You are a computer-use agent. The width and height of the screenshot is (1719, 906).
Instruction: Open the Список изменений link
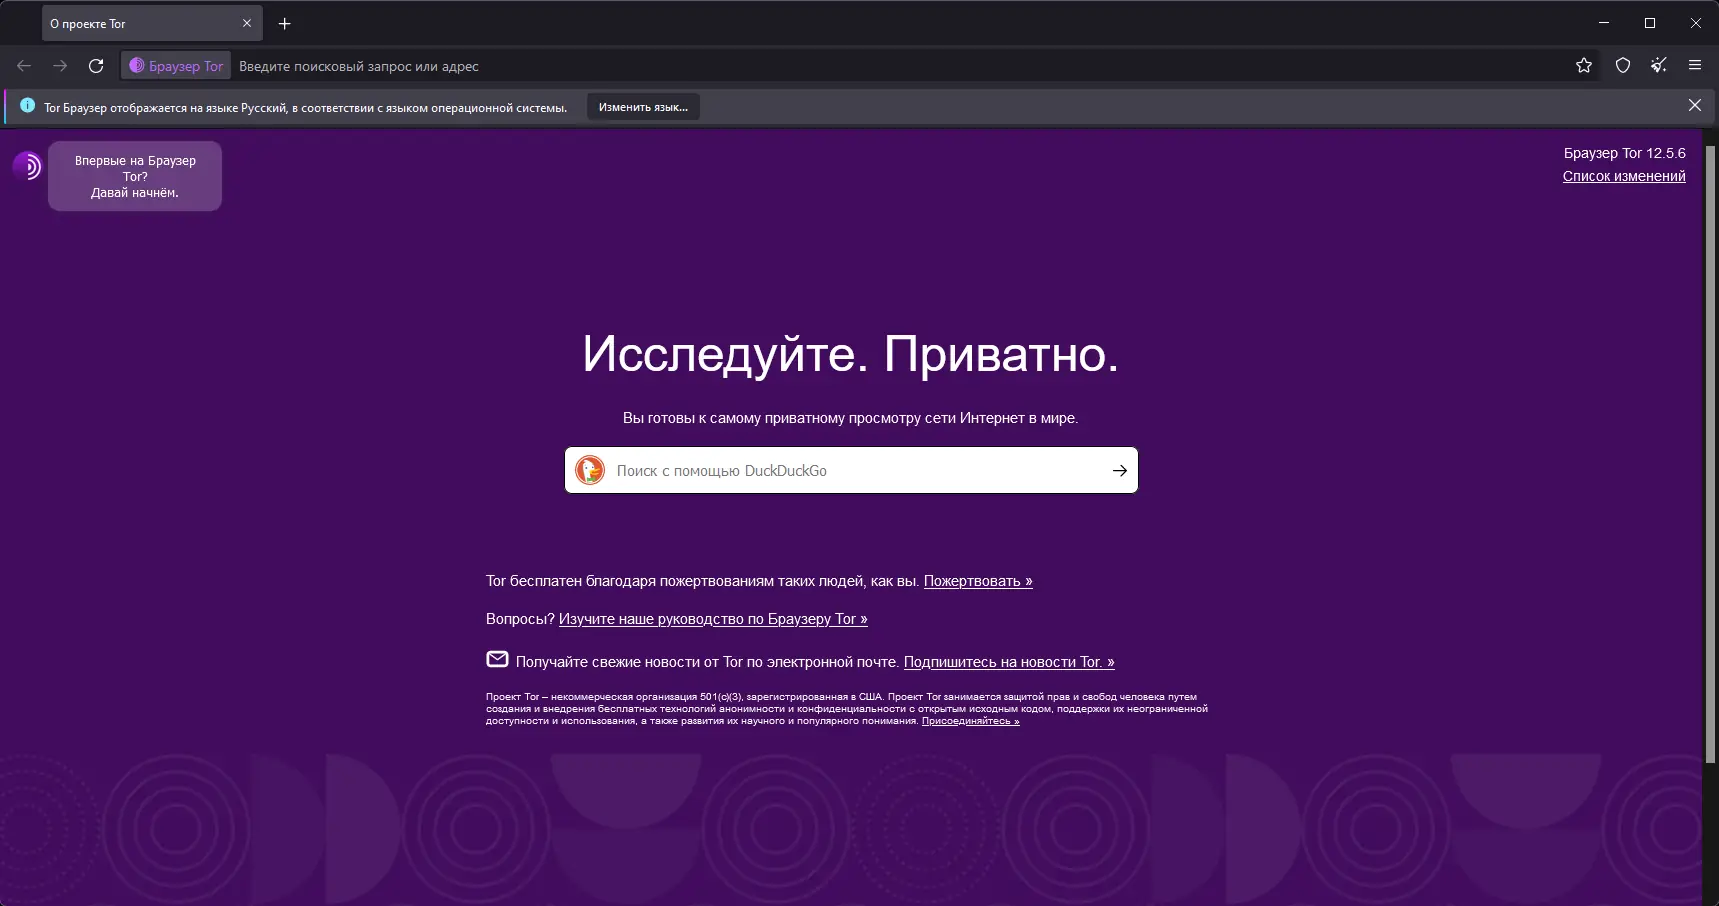1624,176
